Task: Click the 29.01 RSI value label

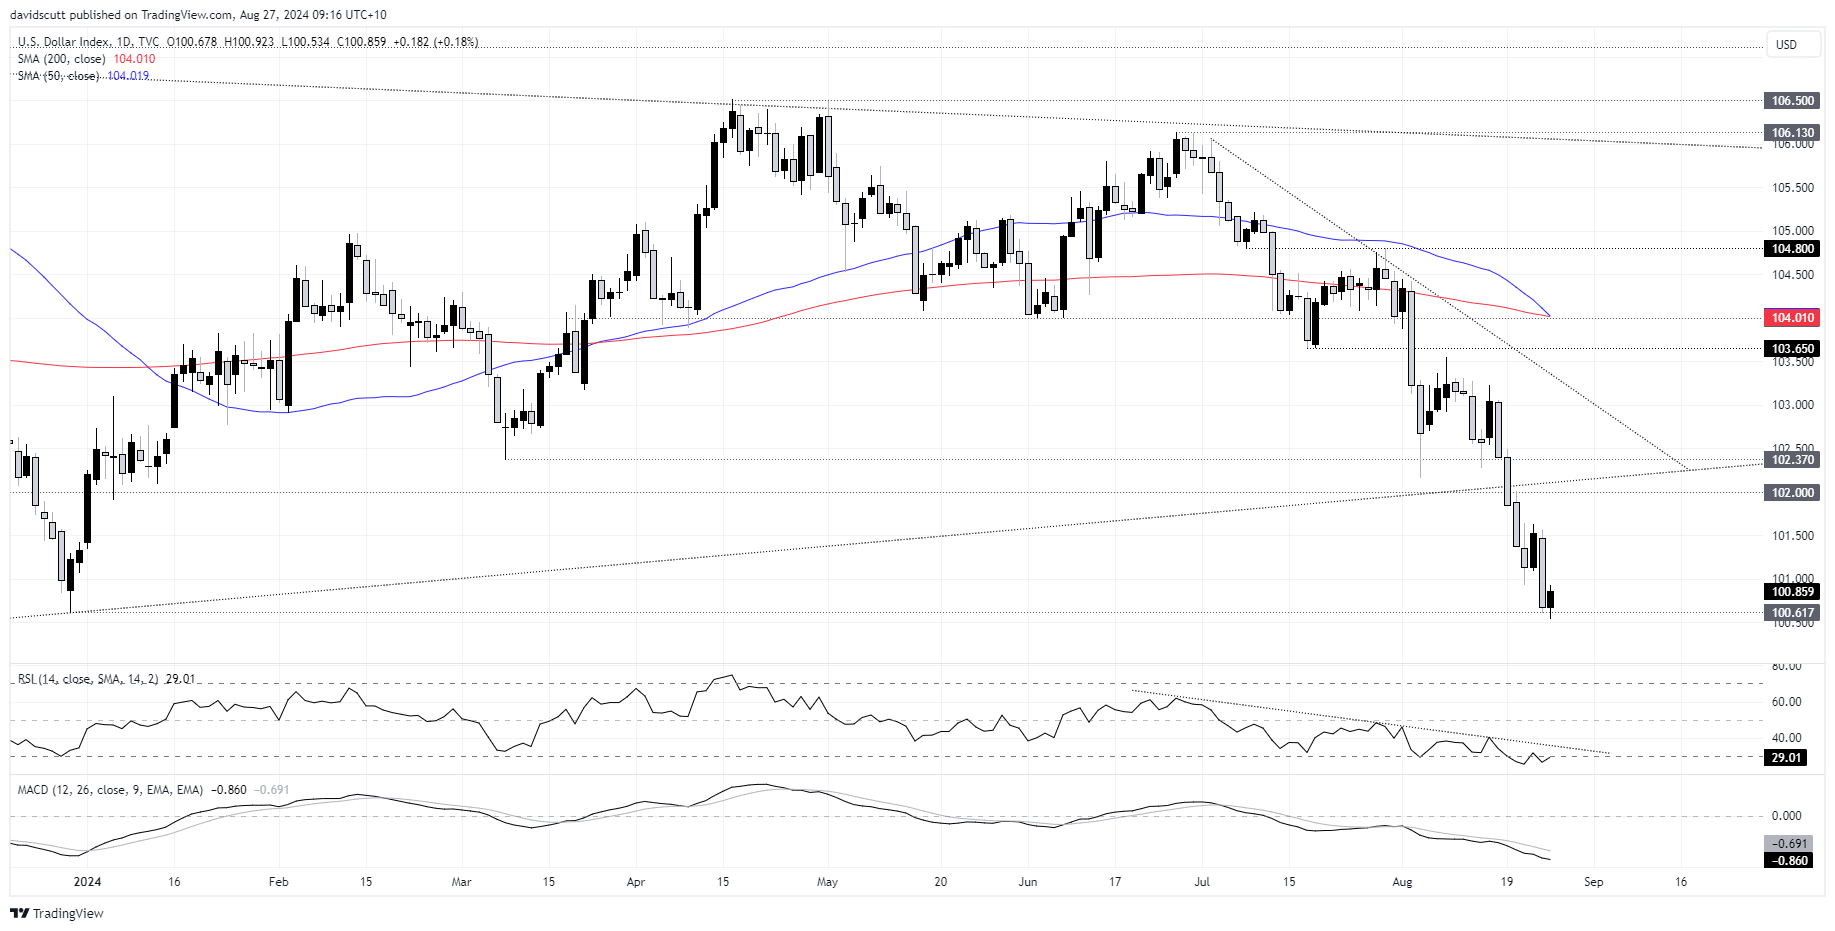Action: click(x=1786, y=758)
